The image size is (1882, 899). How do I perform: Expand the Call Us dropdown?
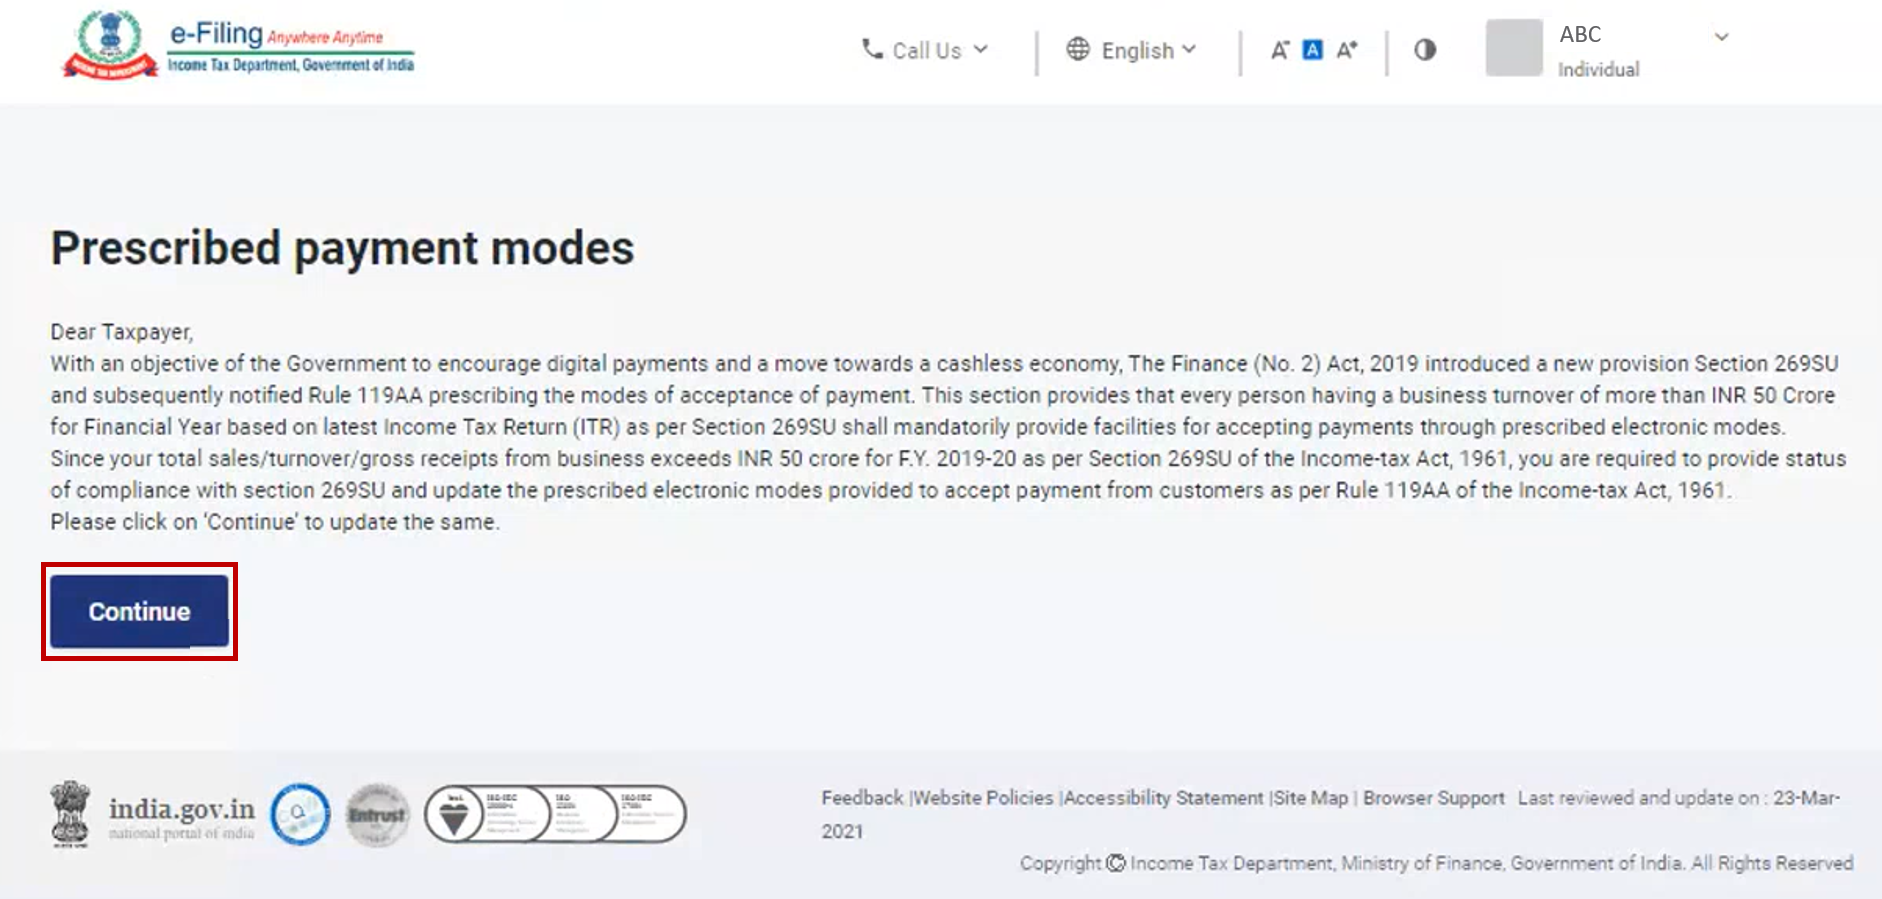click(x=925, y=50)
